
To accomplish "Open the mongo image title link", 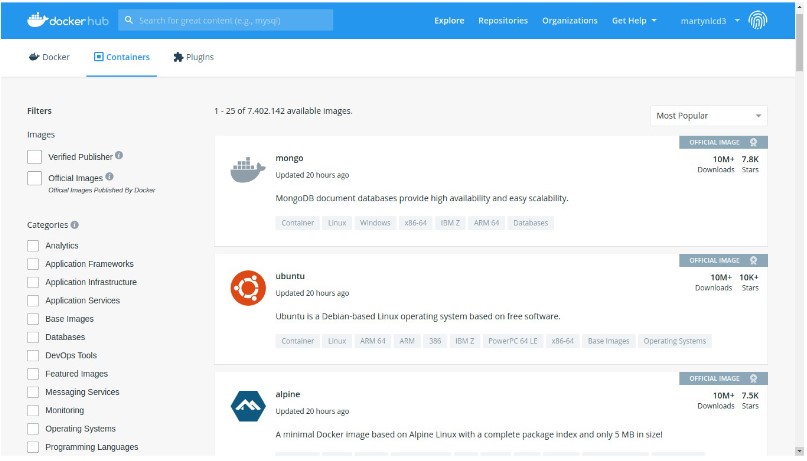I will (x=289, y=158).
